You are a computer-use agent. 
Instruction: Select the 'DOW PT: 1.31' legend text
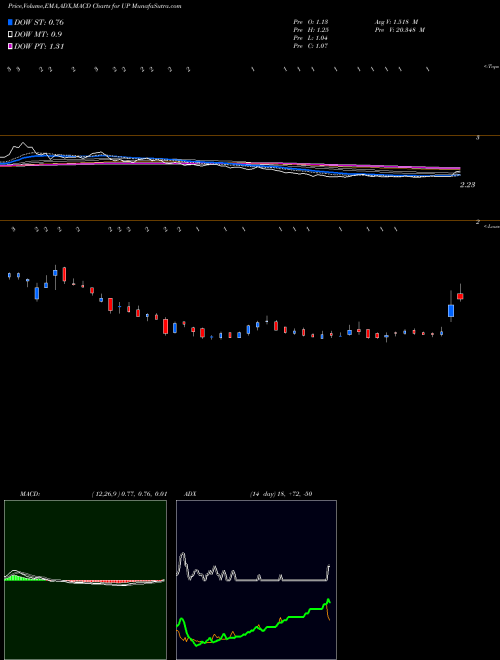coord(39,47)
